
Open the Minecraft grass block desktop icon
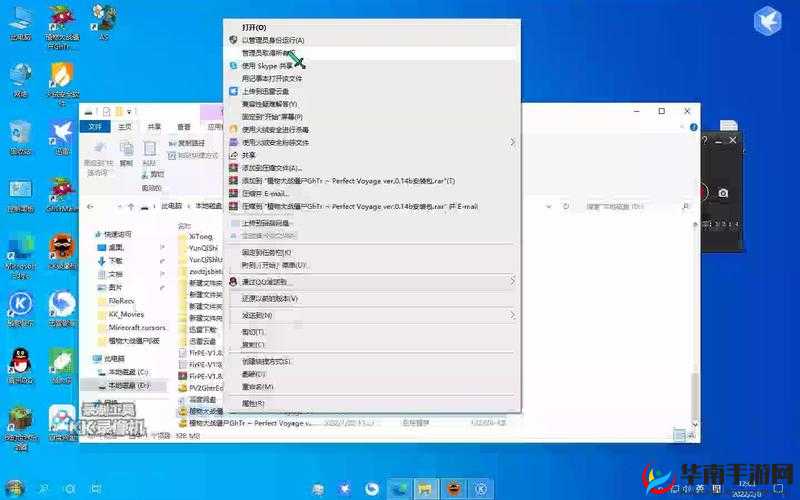(20, 428)
